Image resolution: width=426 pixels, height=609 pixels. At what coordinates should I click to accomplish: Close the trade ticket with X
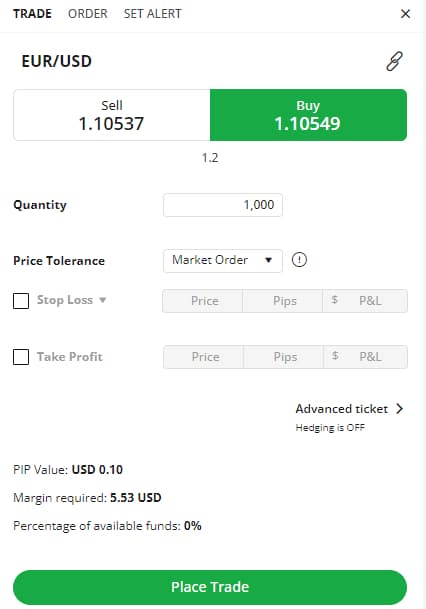click(x=405, y=14)
